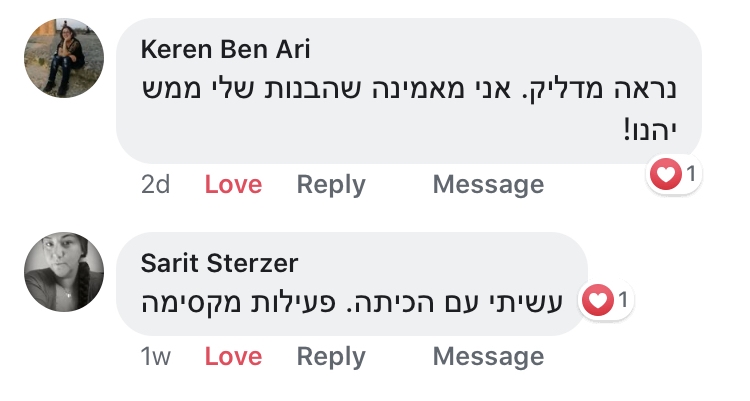Toggle Love on Sarit Sterzer's comment
Image resolution: width=750 pixels, height=401 pixels.
pyautogui.click(x=233, y=357)
